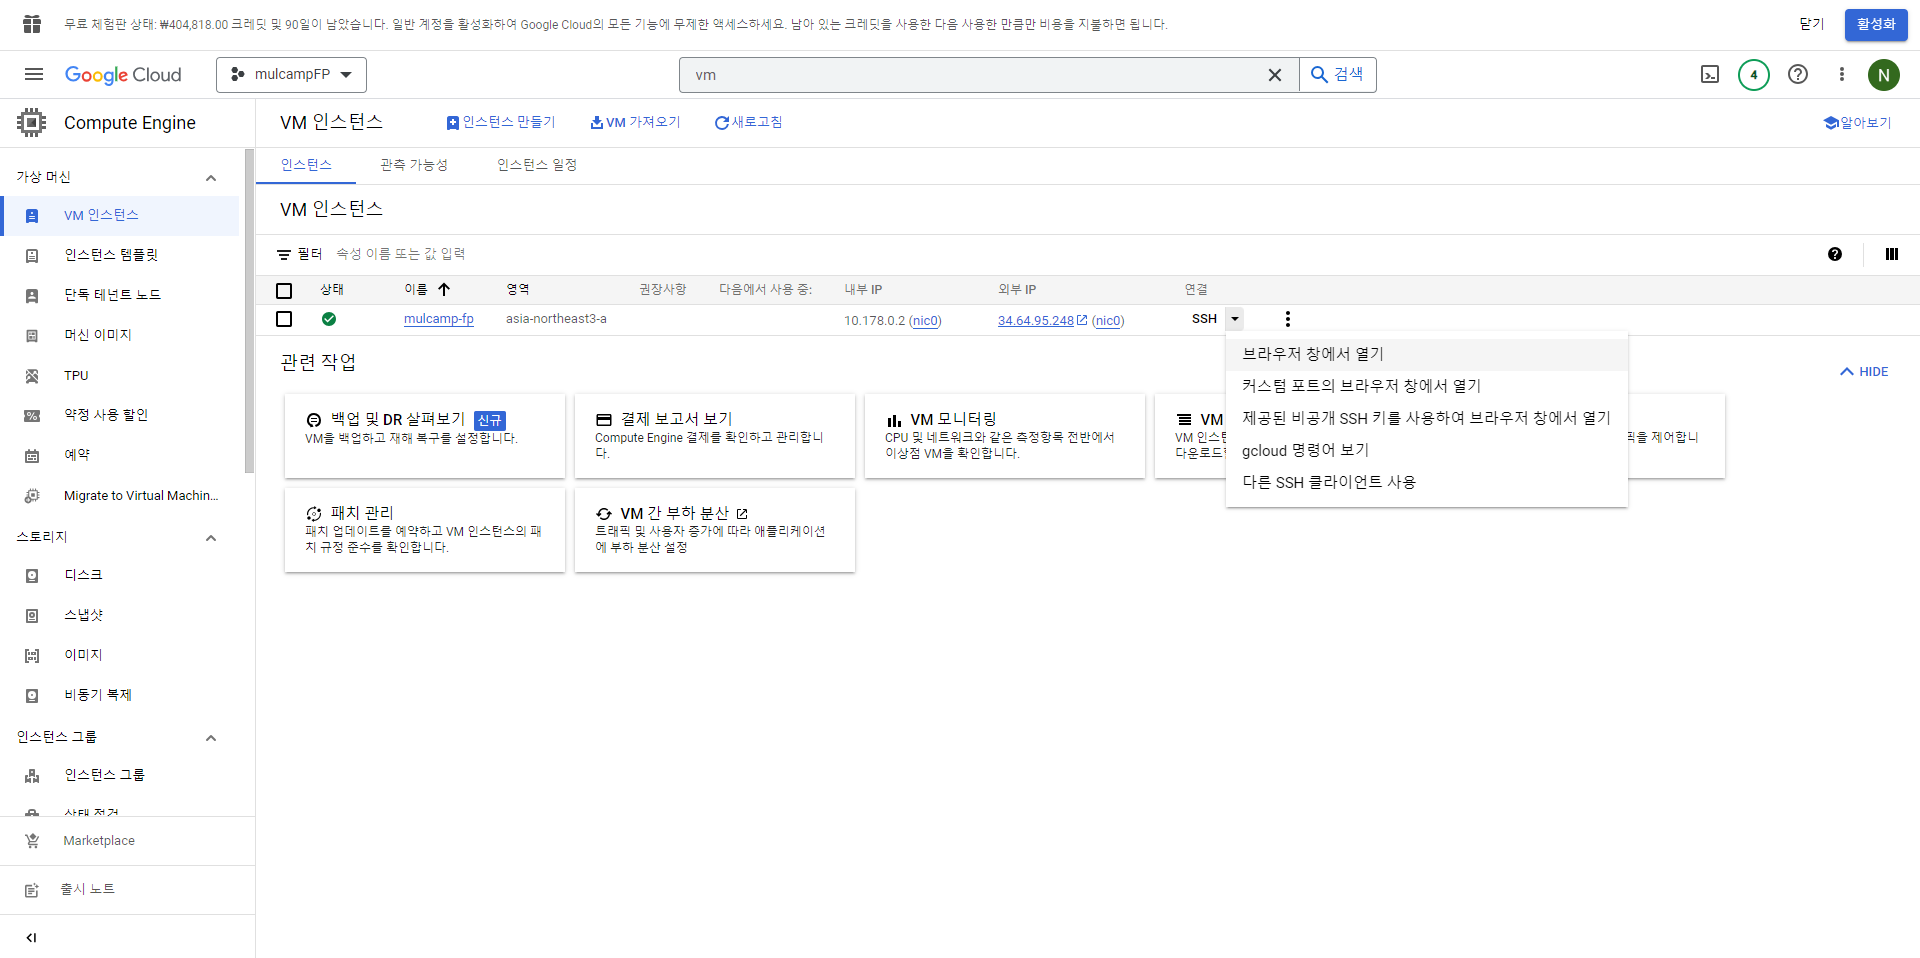1920x958 pixels.
Task: Open 백업 및 DR 살펴보기 card
Action: (425, 436)
